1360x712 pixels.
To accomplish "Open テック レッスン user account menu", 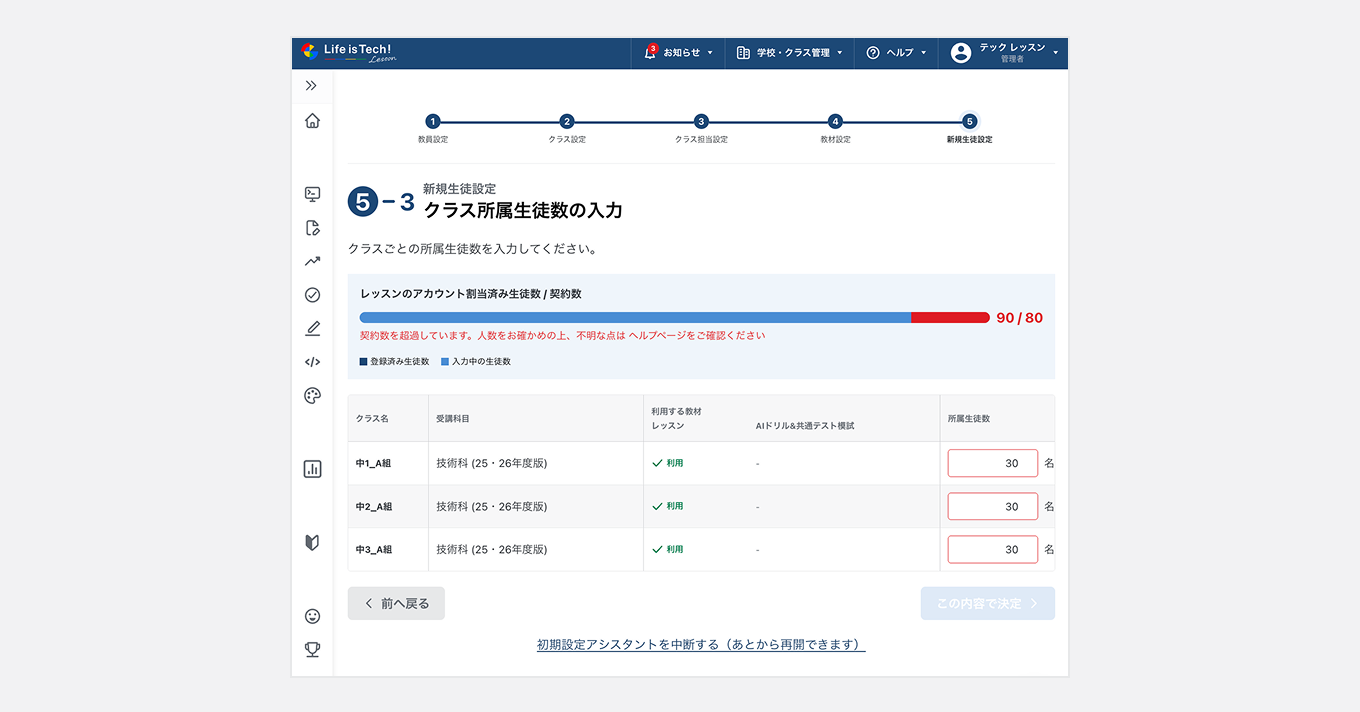I will (1003, 53).
